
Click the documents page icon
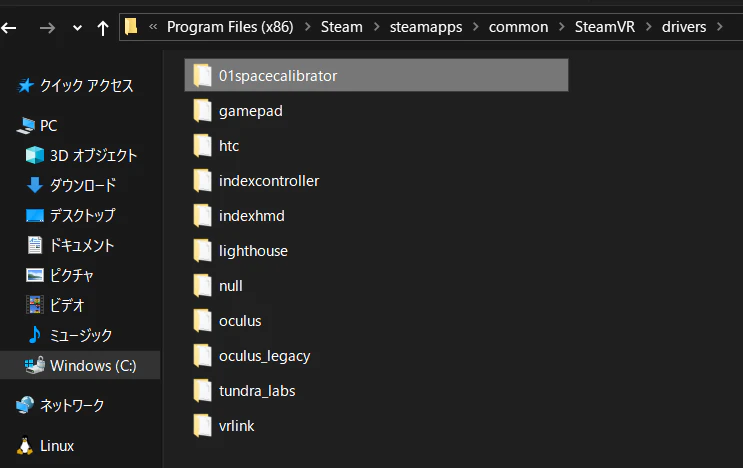pyautogui.click(x=35, y=245)
